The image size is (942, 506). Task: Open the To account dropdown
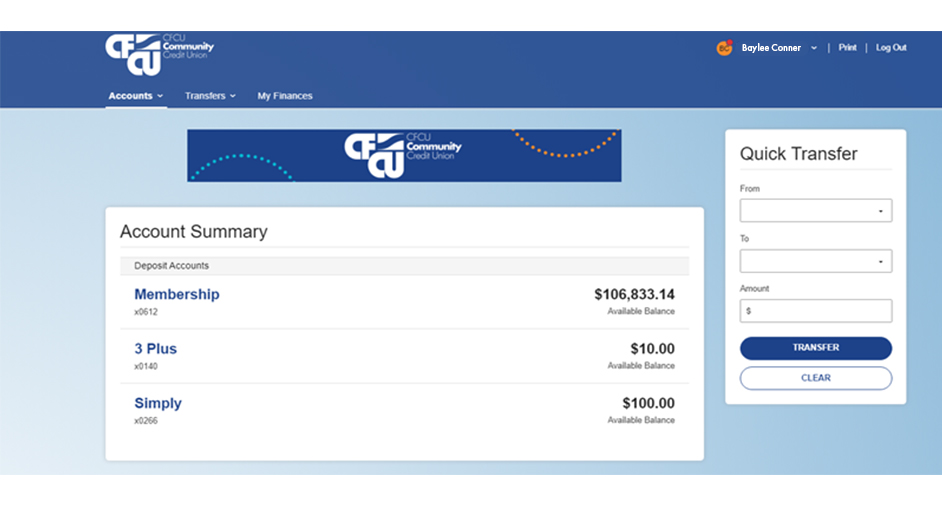point(816,261)
